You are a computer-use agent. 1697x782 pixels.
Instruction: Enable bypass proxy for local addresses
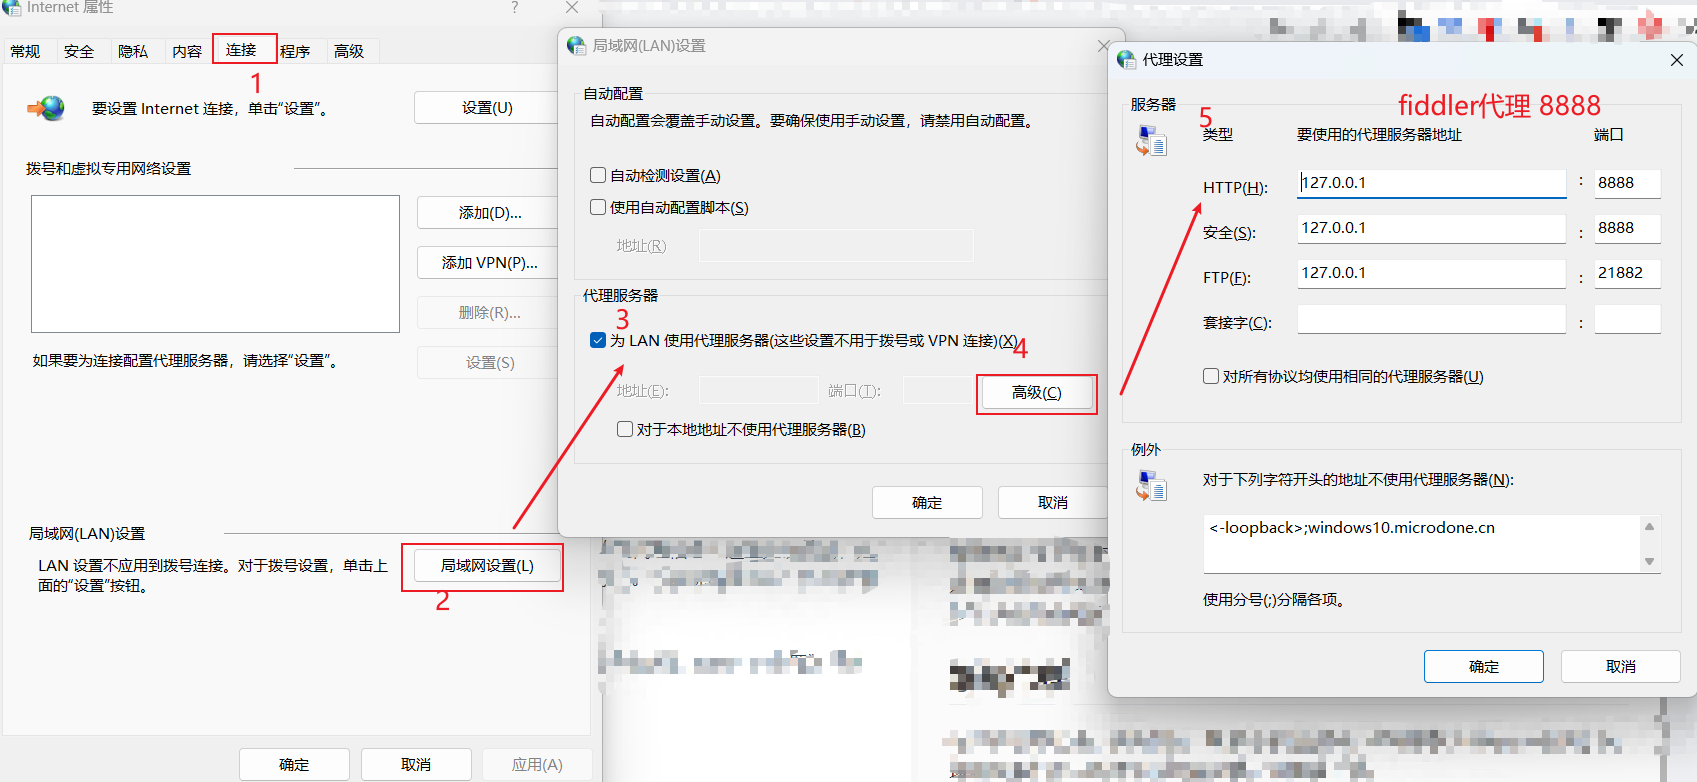[x=625, y=429]
